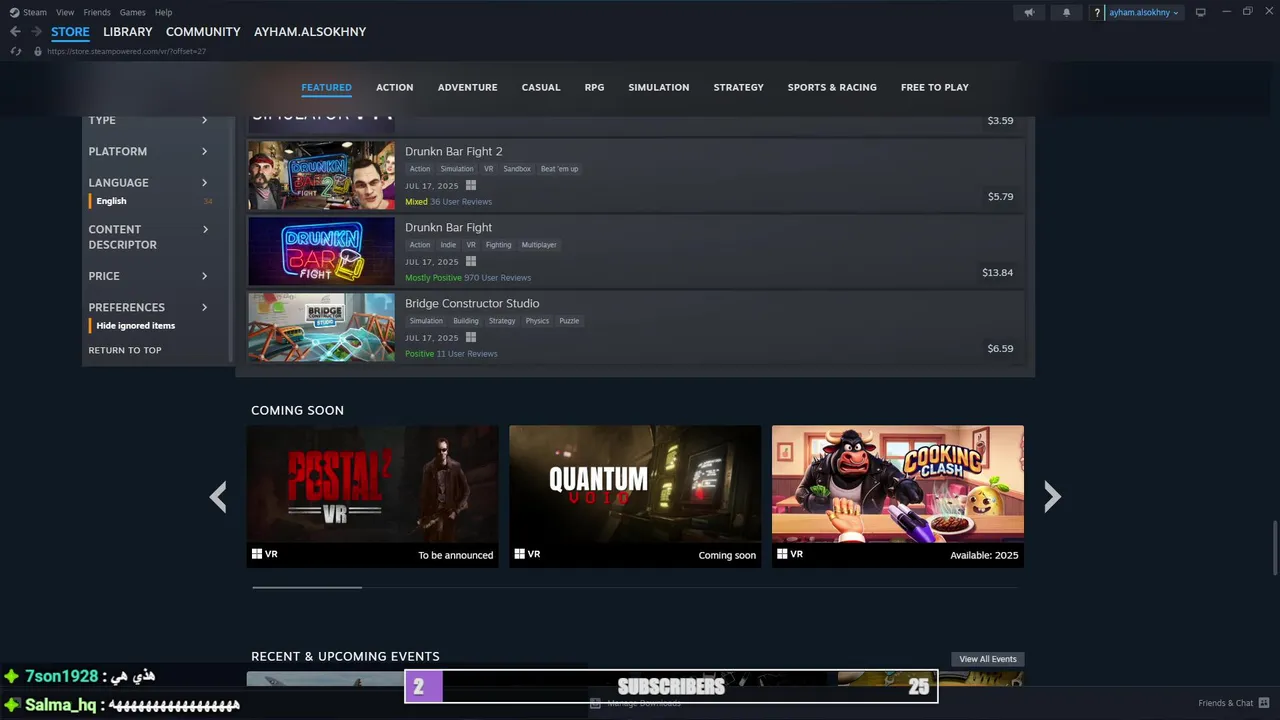Select the SIMULATION category tab
1280x720 pixels.
pyautogui.click(x=658, y=87)
